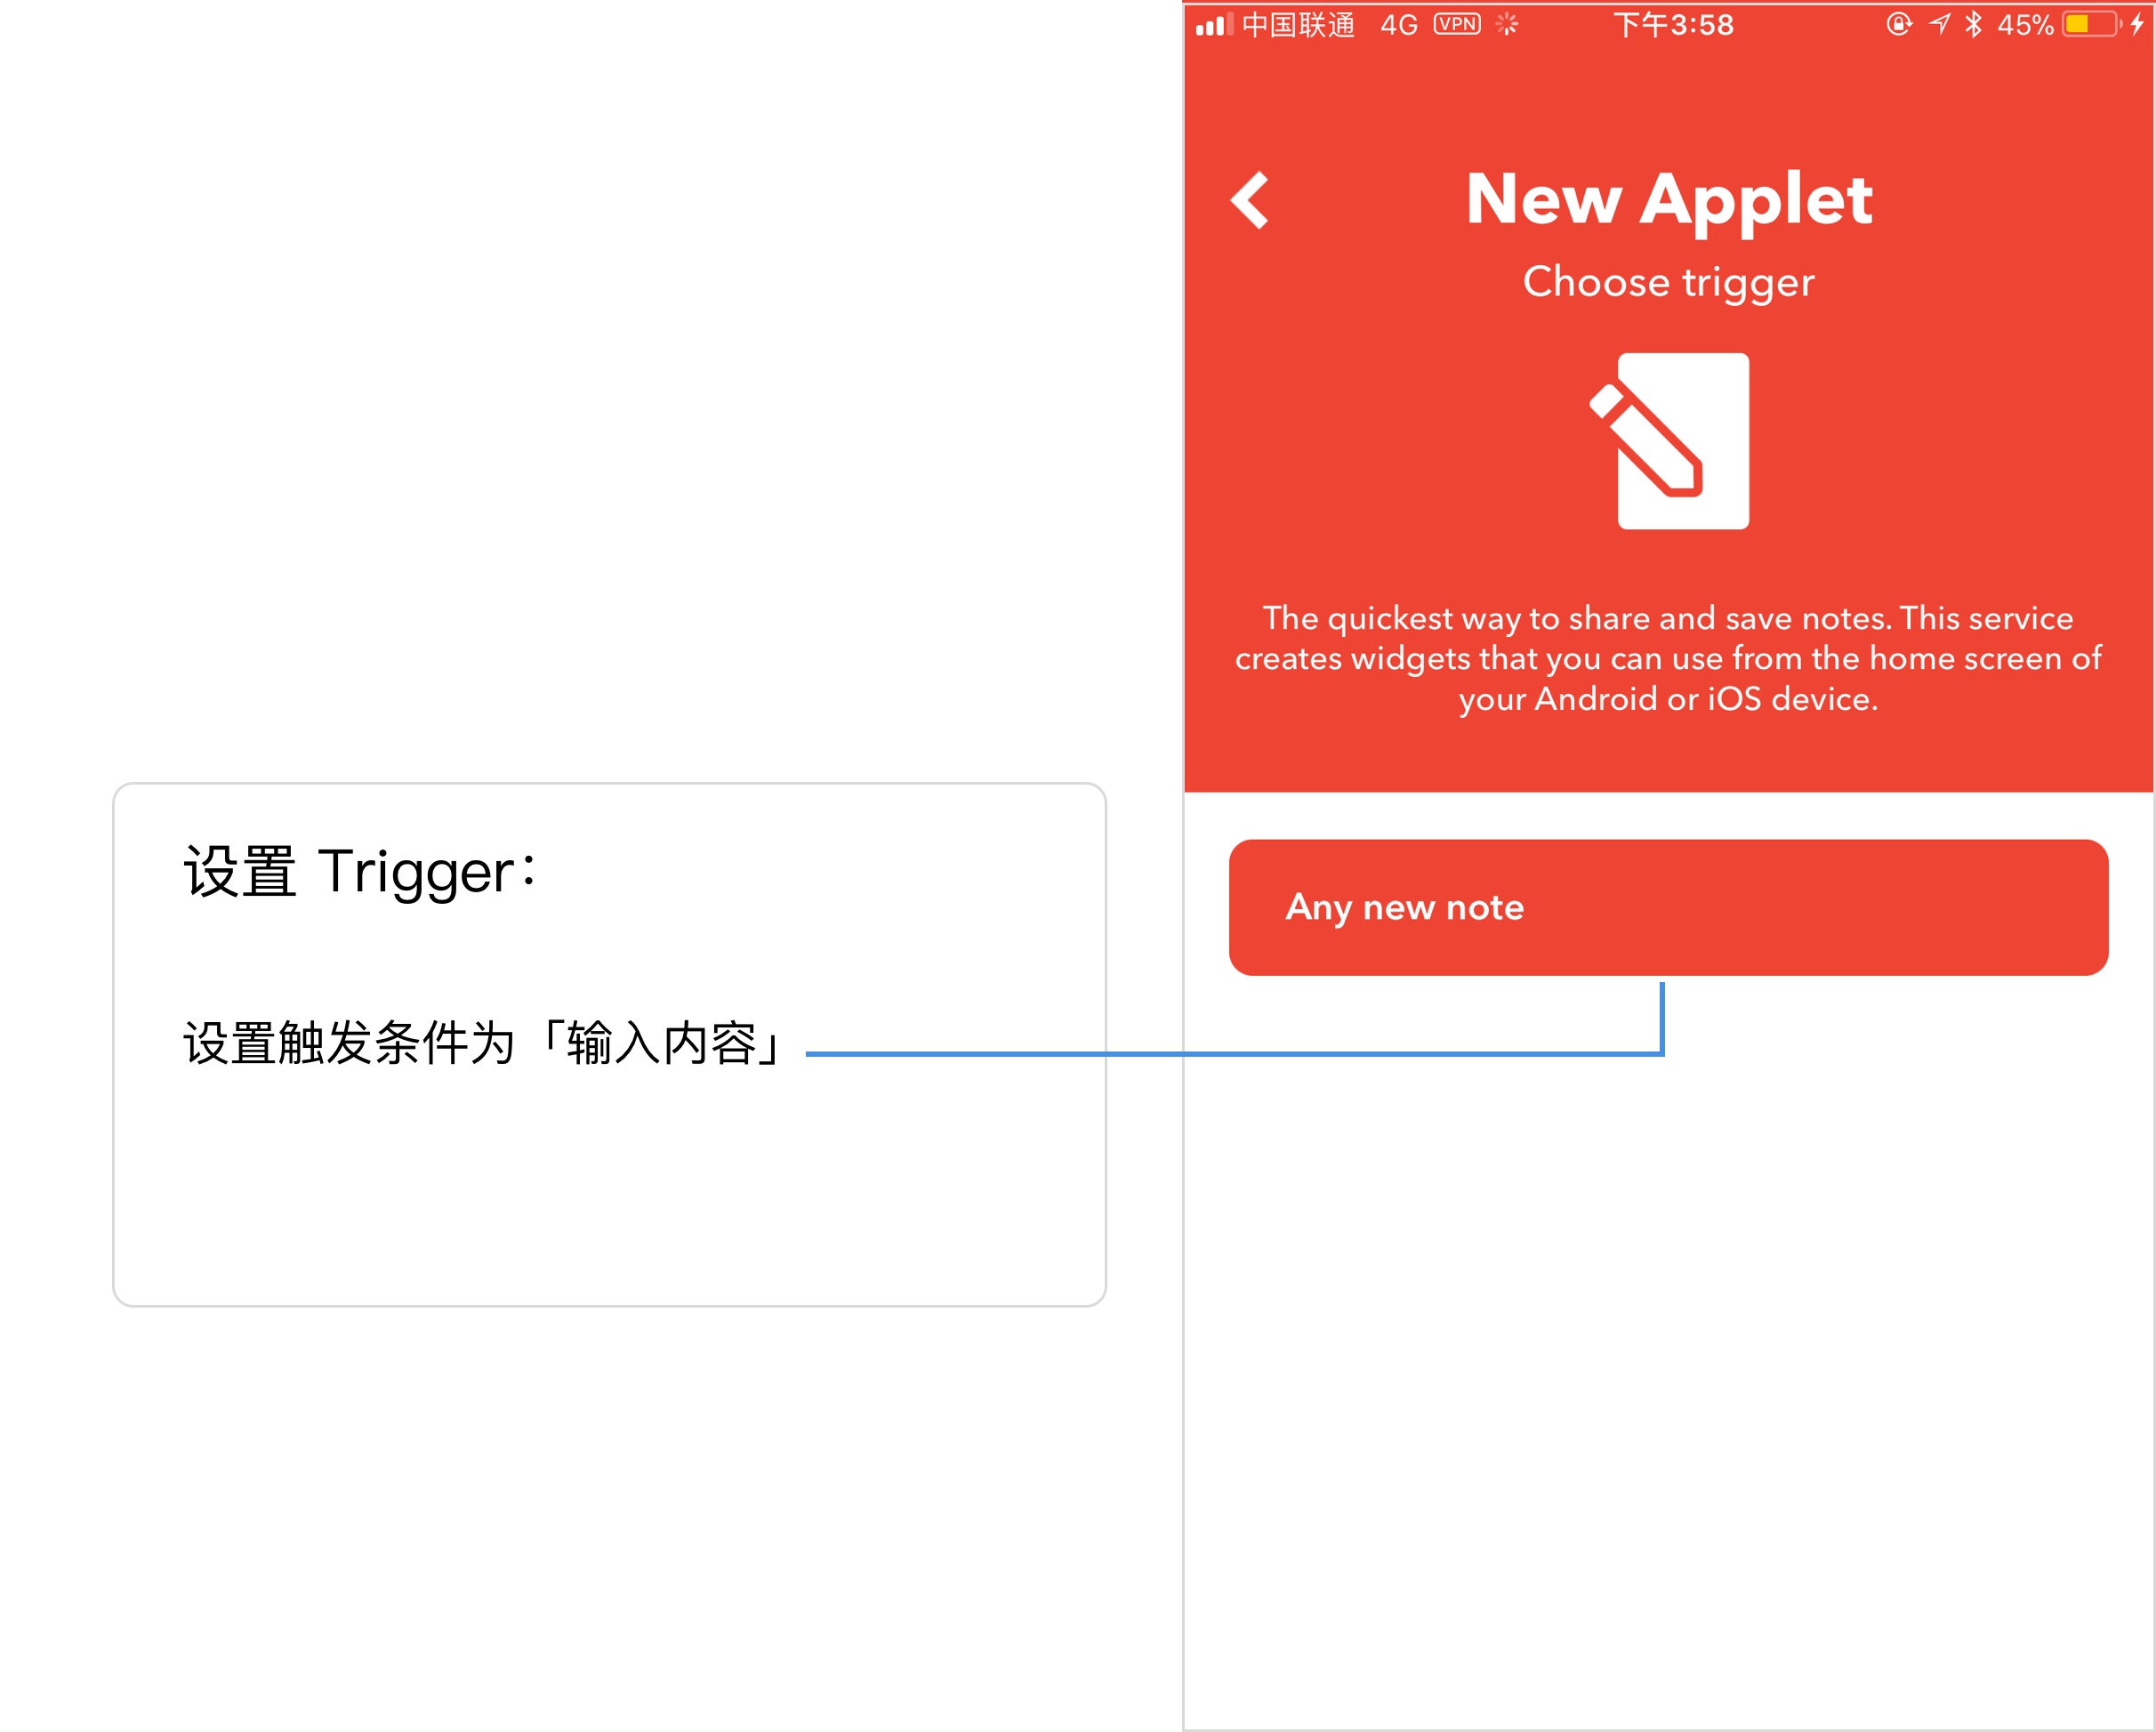The width and height of the screenshot is (2156, 1732).
Task: Tap the 下午3:58 clock in status bar
Action: point(1673,25)
